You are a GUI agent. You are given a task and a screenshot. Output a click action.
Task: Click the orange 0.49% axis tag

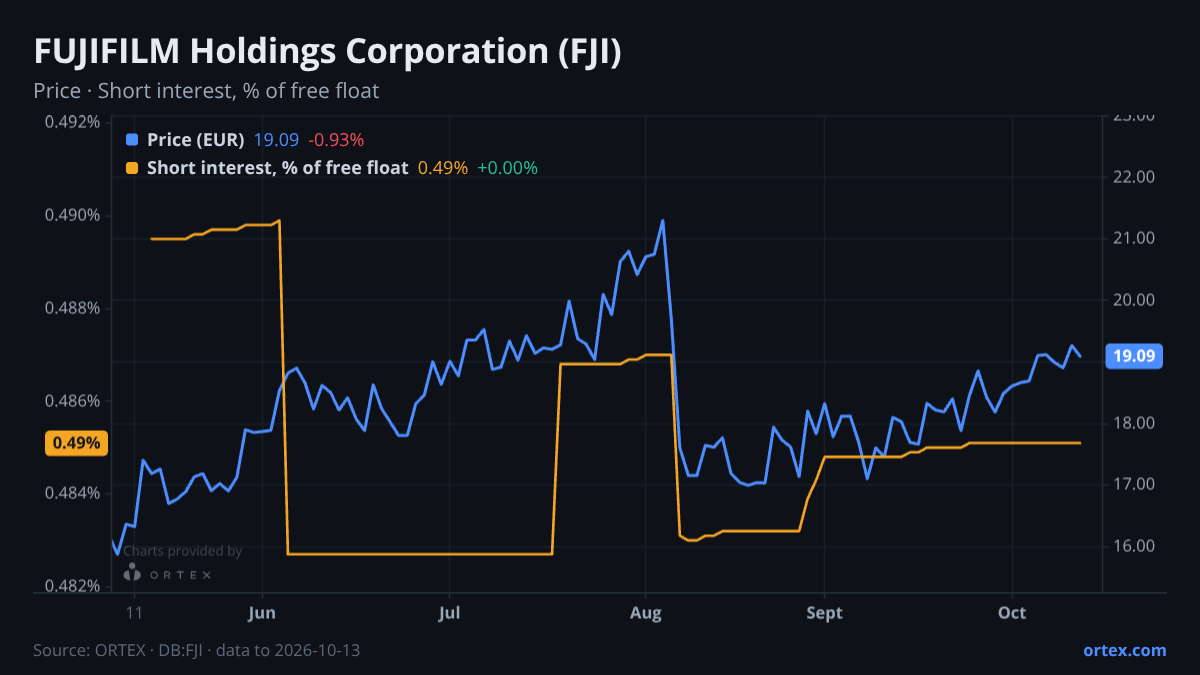[x=76, y=443]
